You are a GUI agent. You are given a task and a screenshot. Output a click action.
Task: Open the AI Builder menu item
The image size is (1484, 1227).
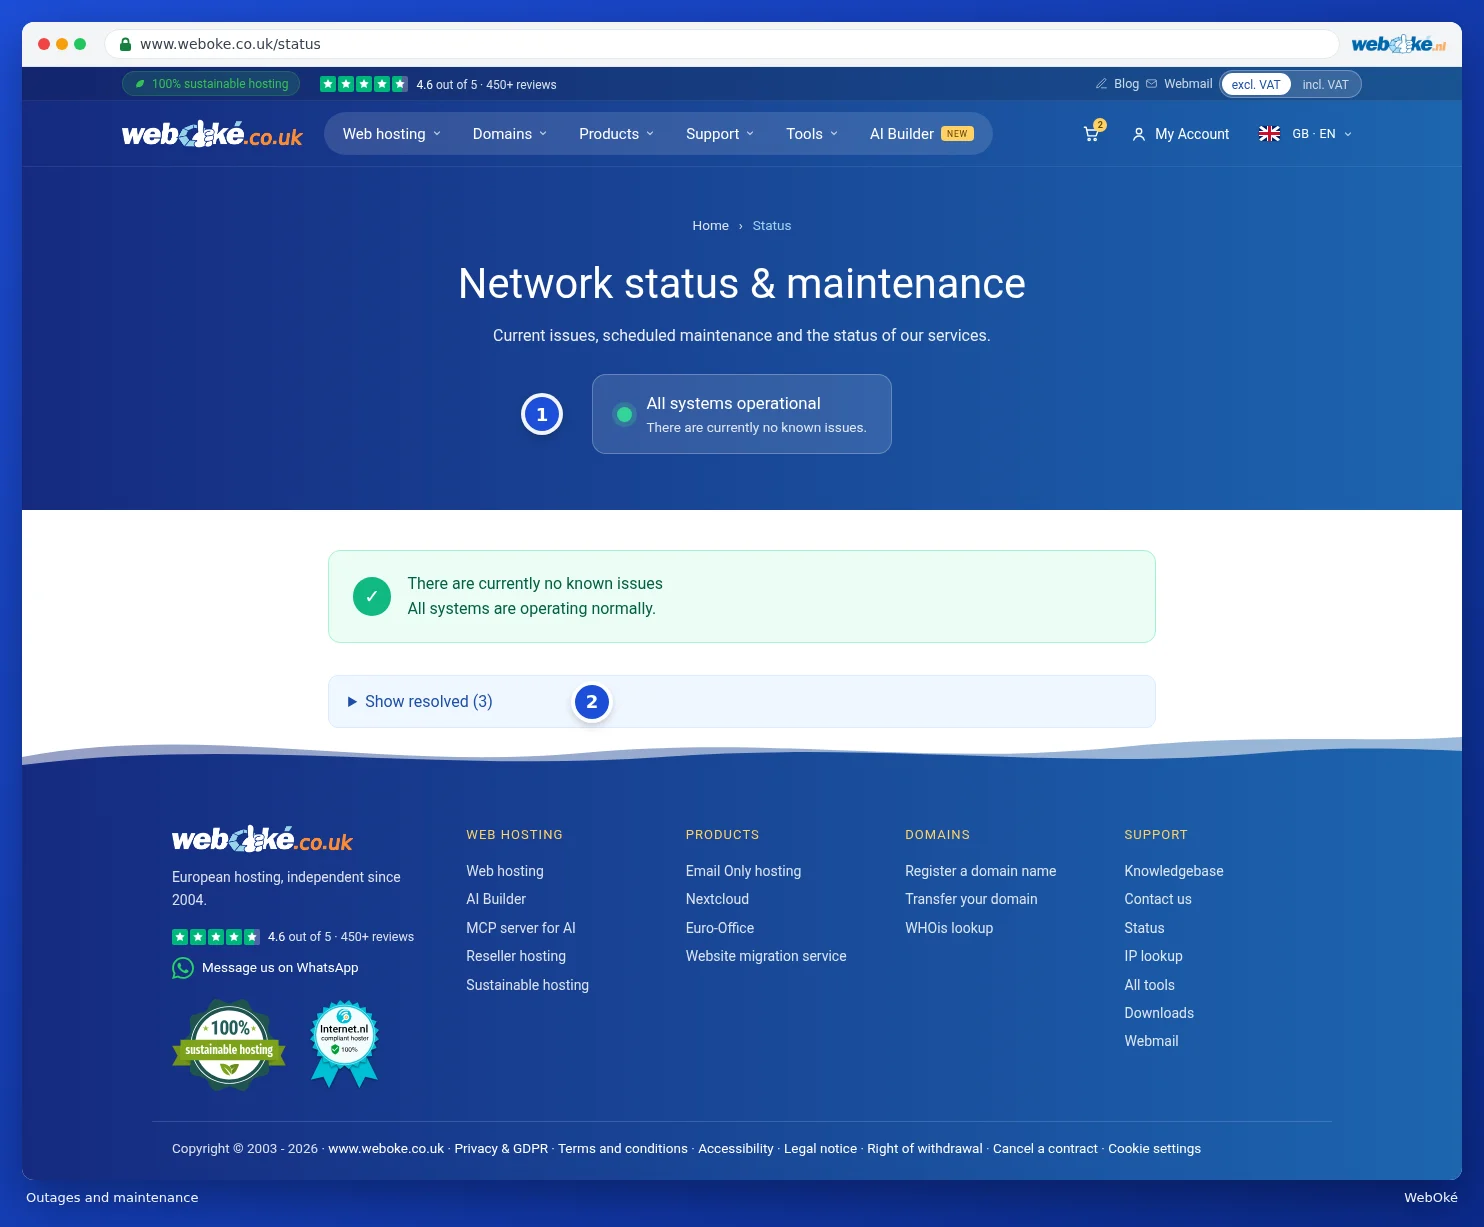pyautogui.click(x=921, y=134)
